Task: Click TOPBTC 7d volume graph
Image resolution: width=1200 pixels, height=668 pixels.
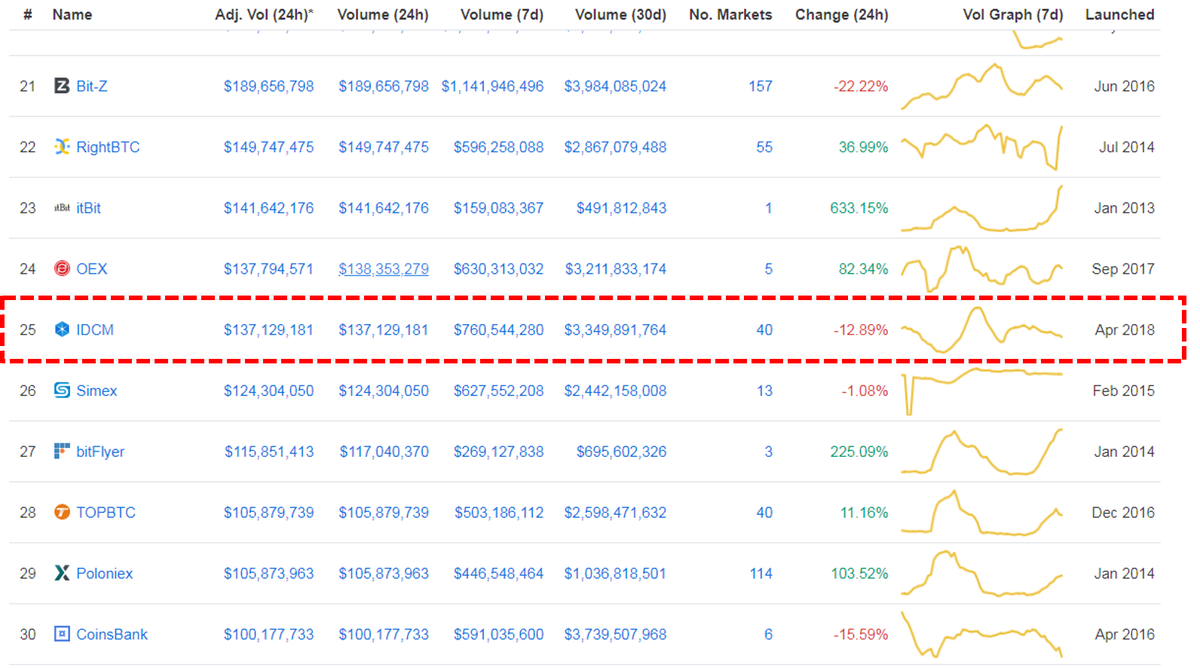Action: (982, 512)
